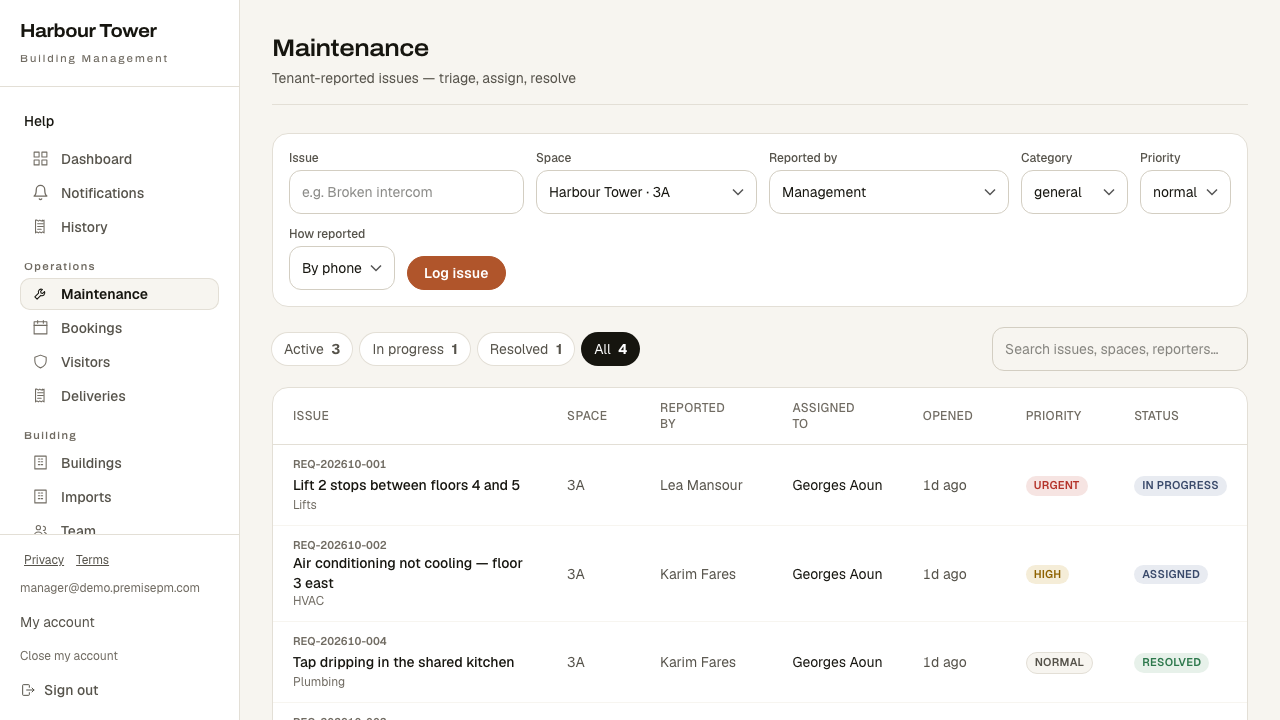Click the HIGH priority badge
Screen dimensions: 1280x720
click(x=1047, y=574)
